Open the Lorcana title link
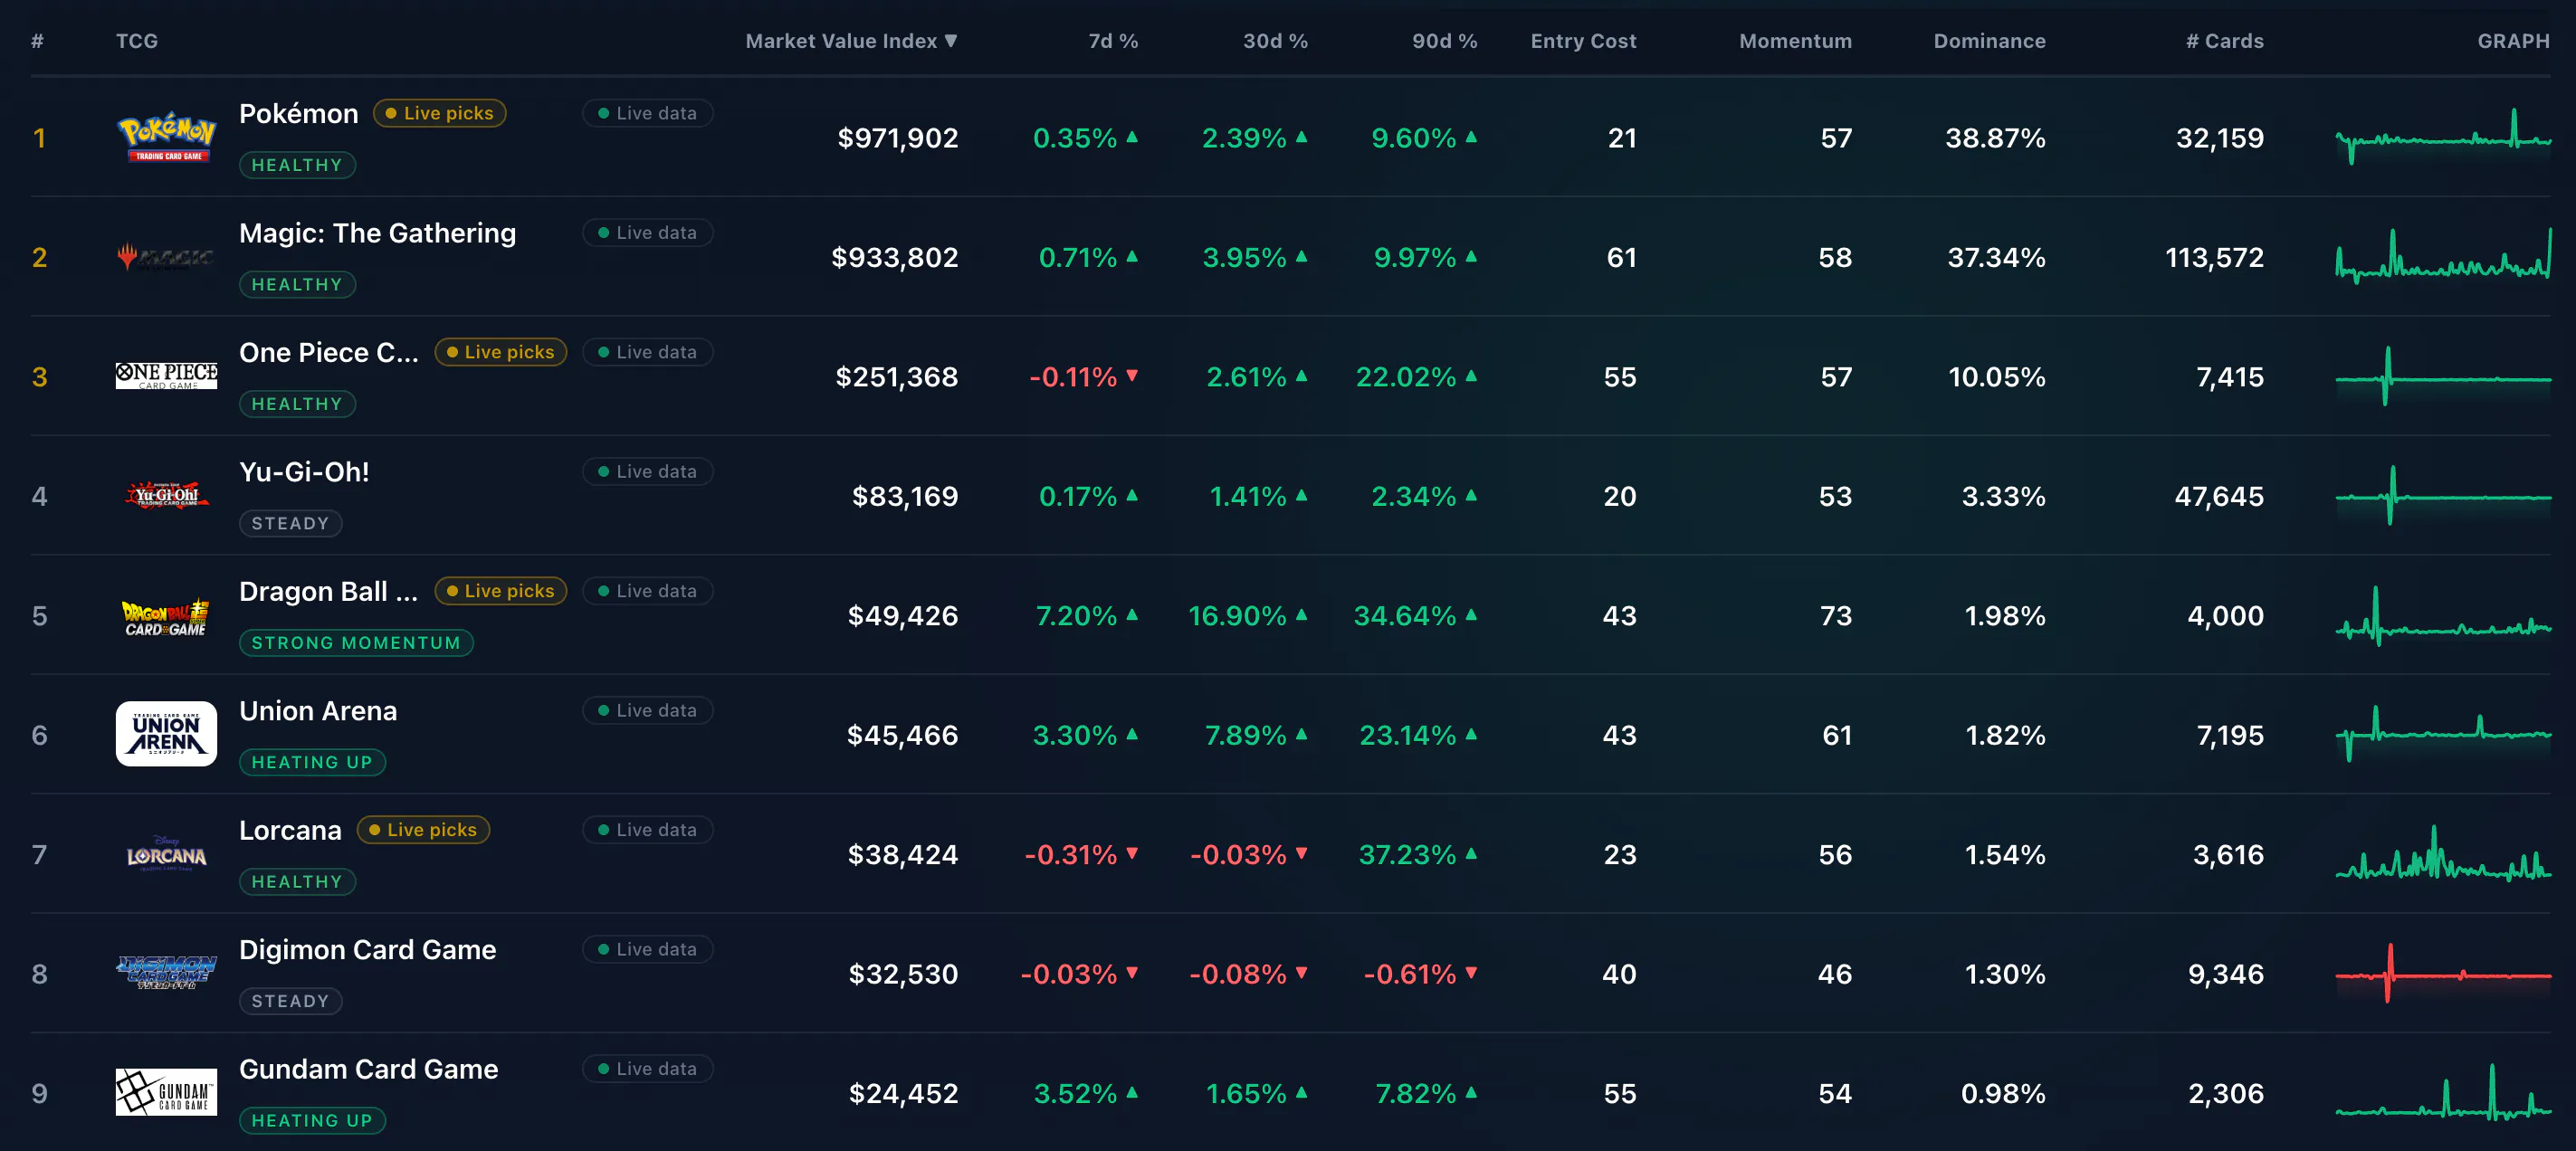Viewport: 2576px width, 1151px height. (x=290, y=831)
